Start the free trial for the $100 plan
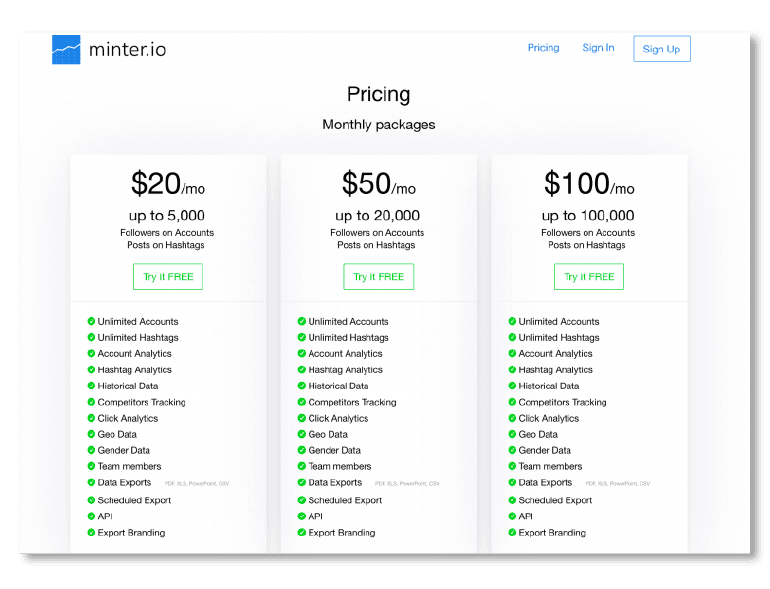 (589, 277)
